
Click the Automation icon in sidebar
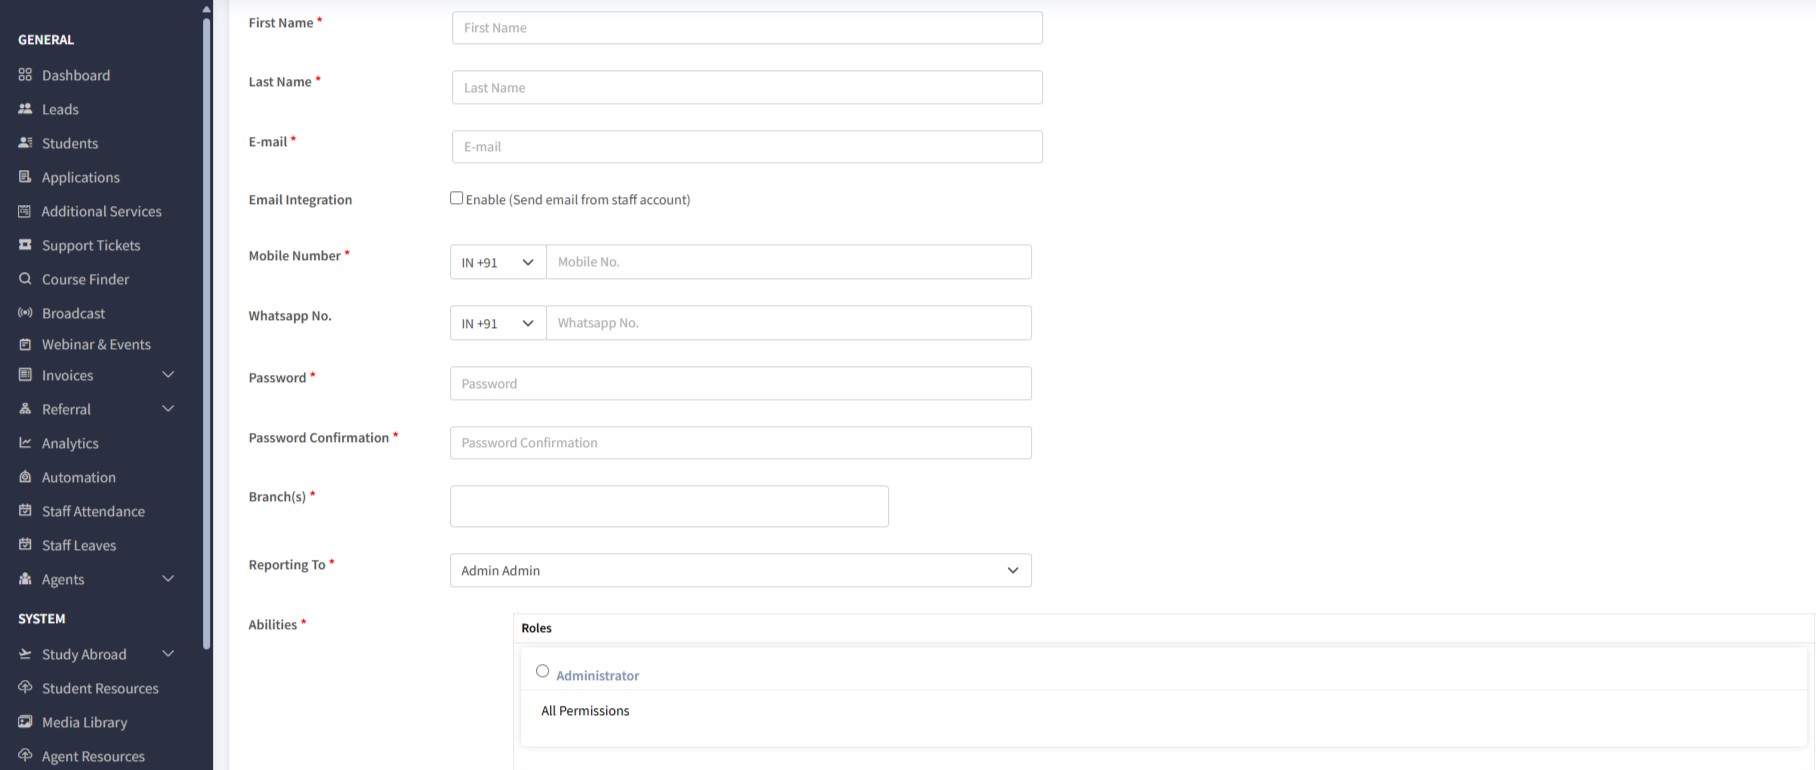(x=25, y=477)
